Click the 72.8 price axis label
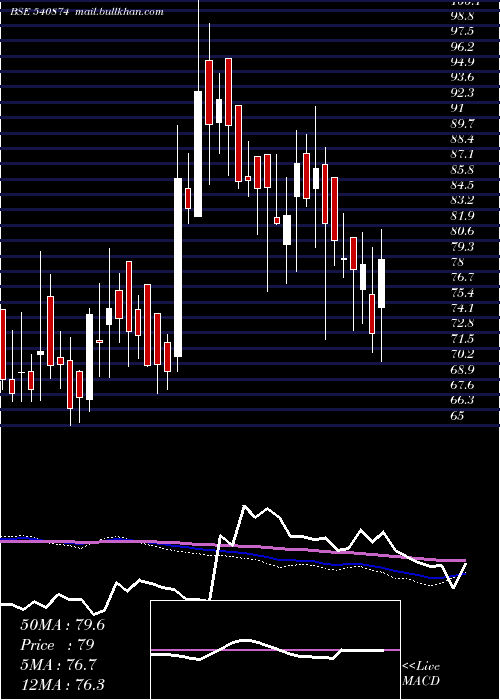Screen dimensions: 500x700 pyautogui.click(x=462, y=323)
